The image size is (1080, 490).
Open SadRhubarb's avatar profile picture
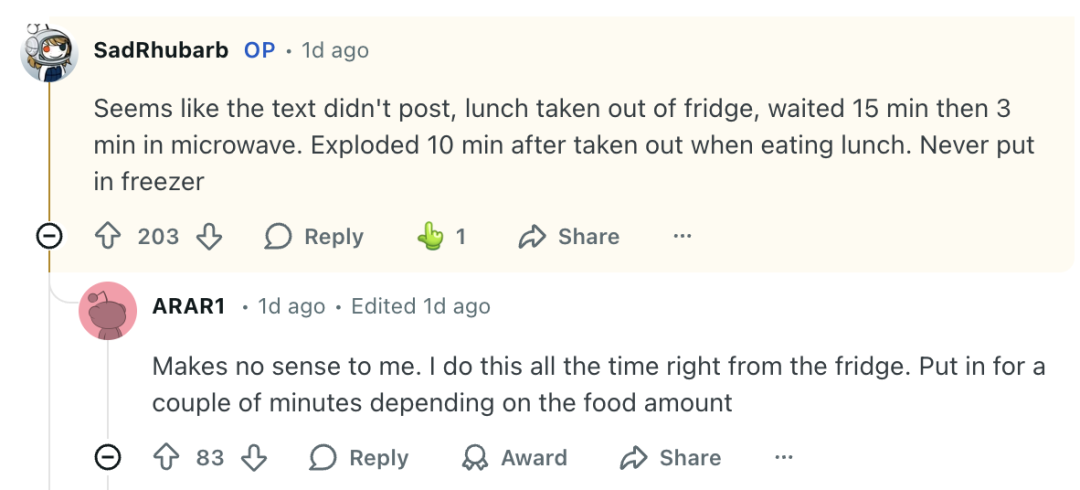click(x=49, y=52)
